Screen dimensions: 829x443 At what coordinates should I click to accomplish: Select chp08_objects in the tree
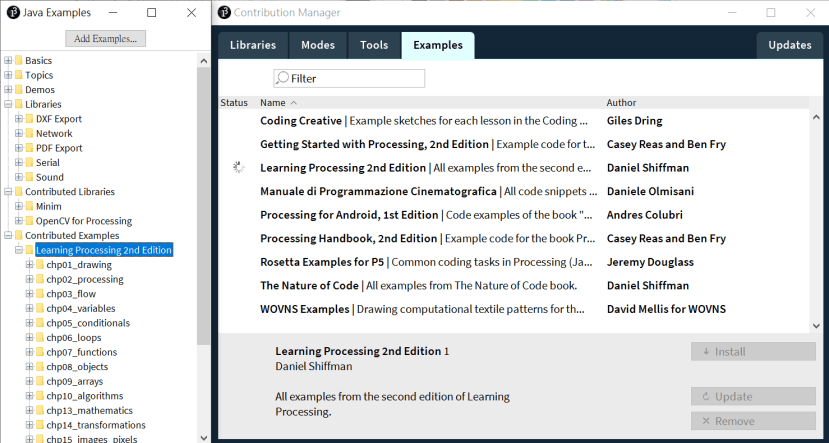pos(77,366)
